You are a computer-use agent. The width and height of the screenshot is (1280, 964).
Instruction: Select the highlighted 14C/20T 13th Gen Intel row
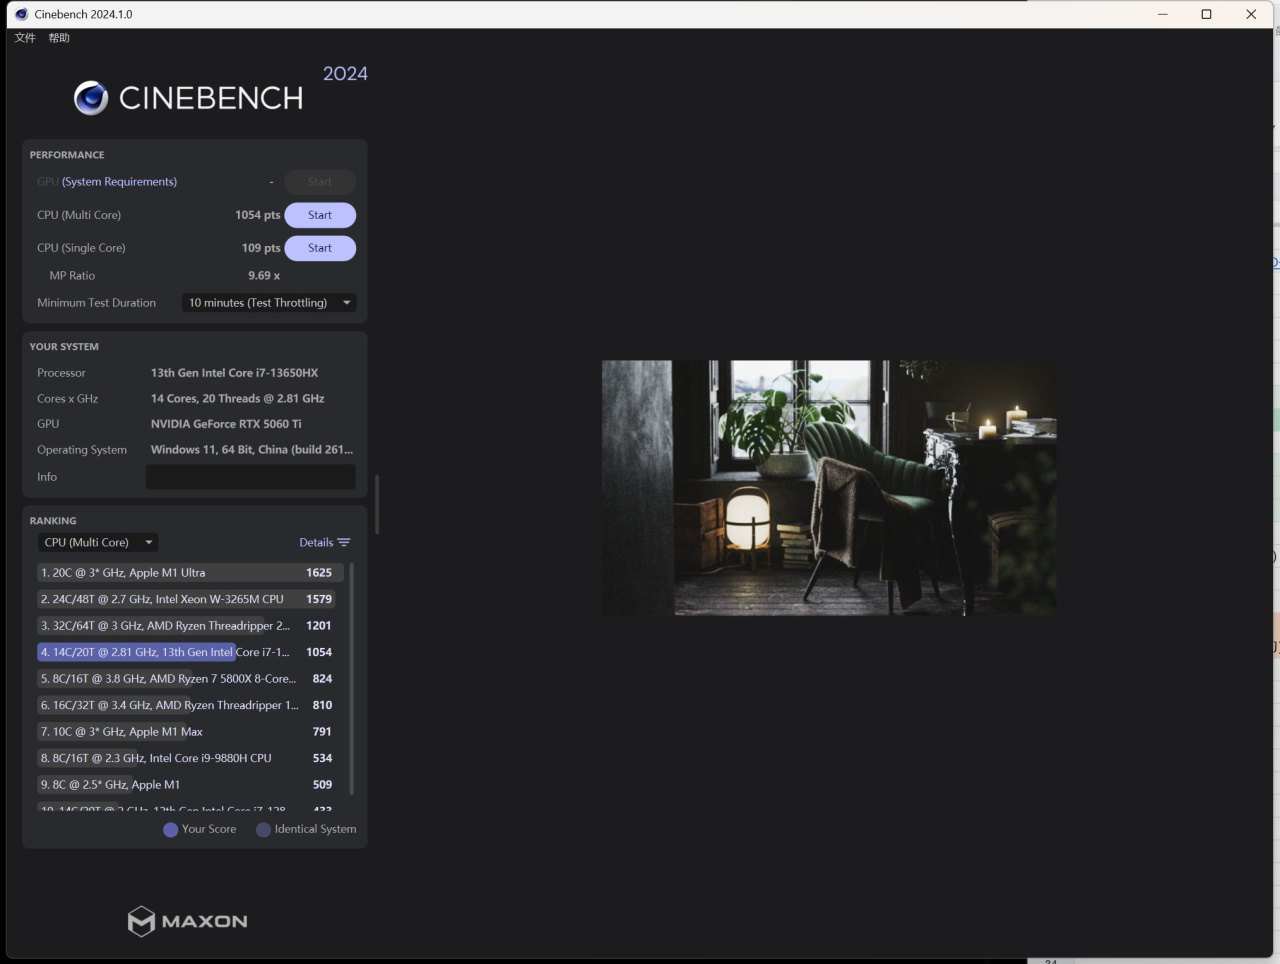click(x=190, y=652)
